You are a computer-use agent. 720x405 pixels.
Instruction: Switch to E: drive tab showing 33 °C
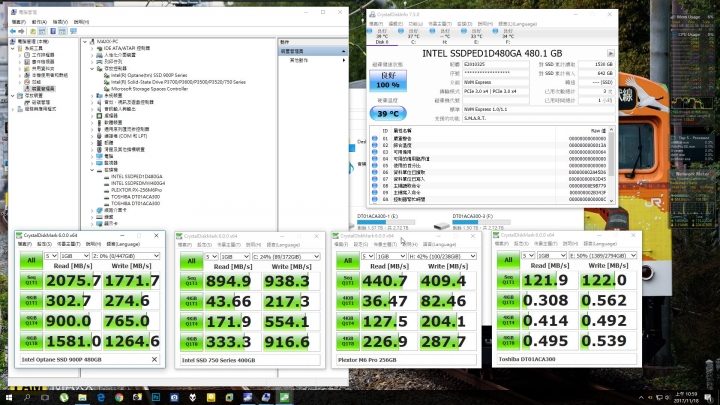point(476,36)
